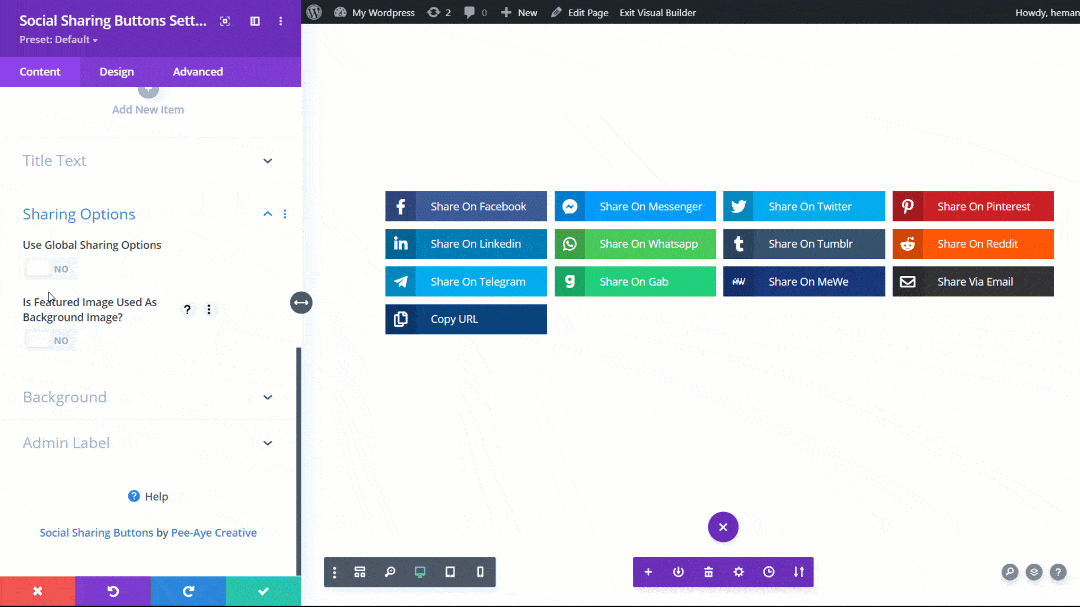The height and width of the screenshot is (607, 1080).
Task: Open the settings panel three-dot menu
Action: click(x=280, y=21)
